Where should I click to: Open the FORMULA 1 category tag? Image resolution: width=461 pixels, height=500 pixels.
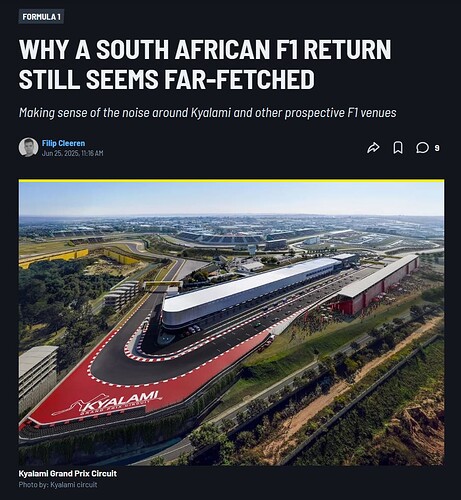41,17
